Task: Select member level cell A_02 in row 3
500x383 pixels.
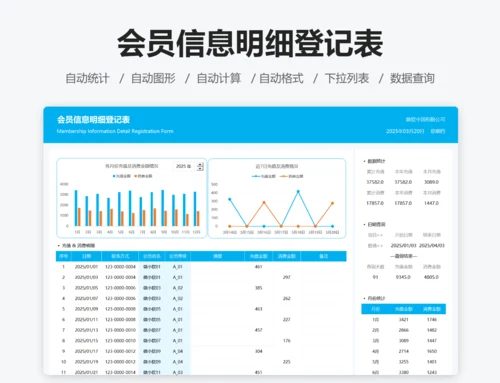Action: [x=178, y=288]
